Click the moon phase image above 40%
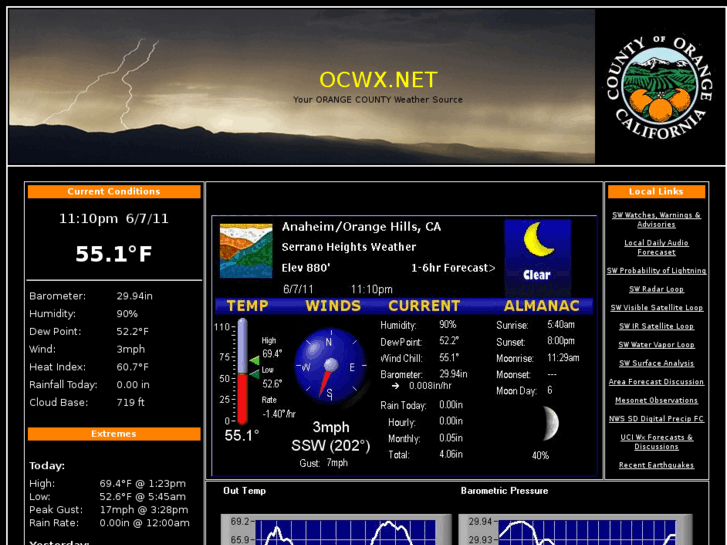 [550, 423]
